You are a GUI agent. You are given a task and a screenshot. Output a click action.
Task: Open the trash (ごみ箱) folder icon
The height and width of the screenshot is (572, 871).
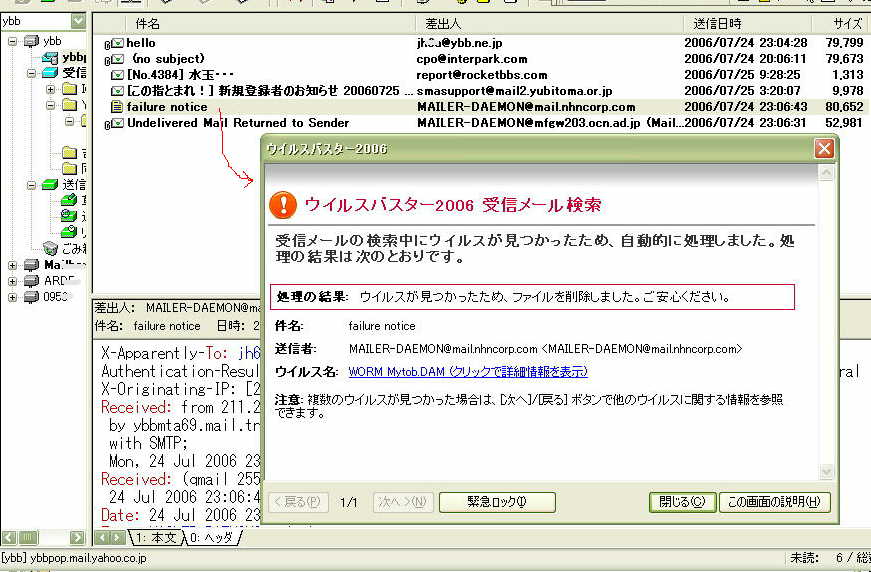pos(51,248)
